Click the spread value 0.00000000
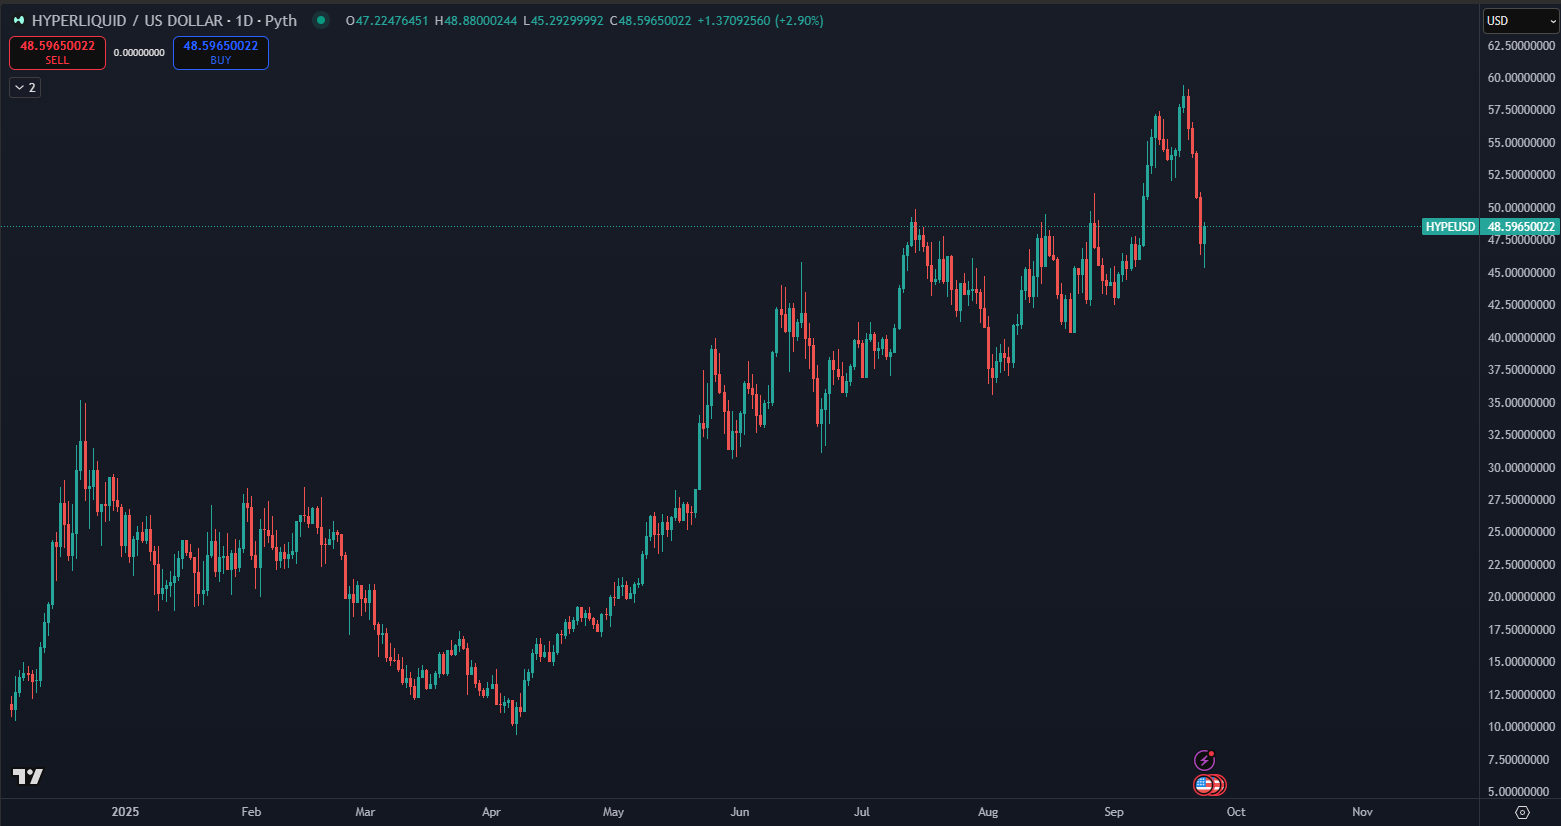Image resolution: width=1561 pixels, height=826 pixels. [x=139, y=53]
